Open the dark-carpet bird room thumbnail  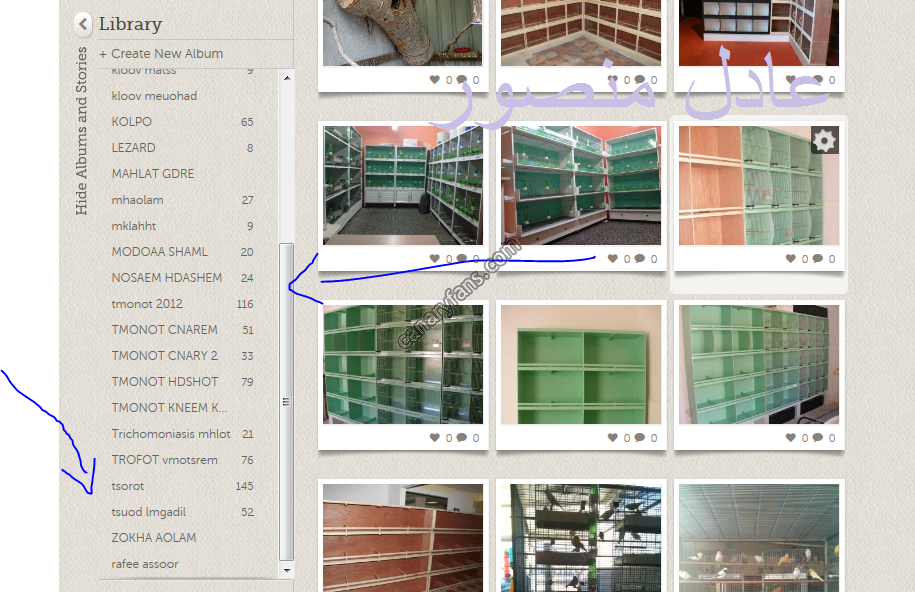point(403,185)
